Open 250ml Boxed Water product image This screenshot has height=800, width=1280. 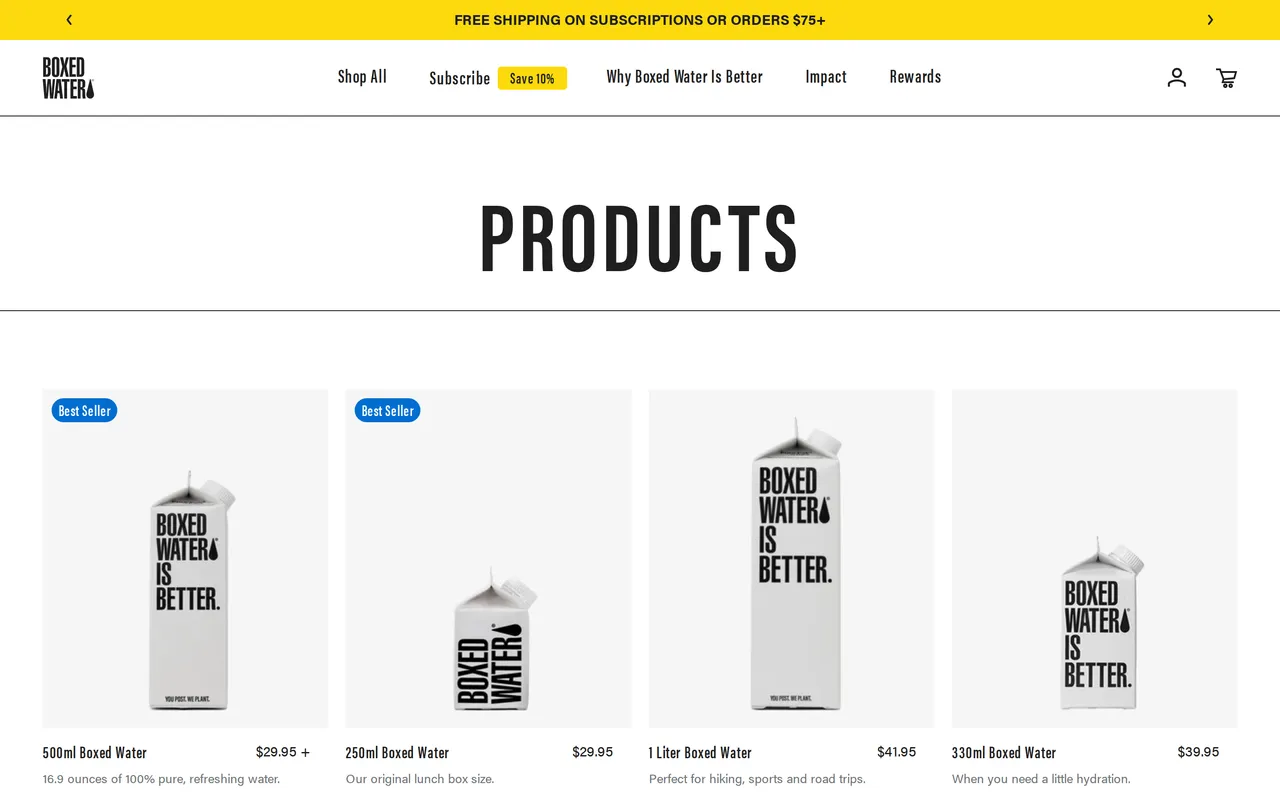coord(488,559)
